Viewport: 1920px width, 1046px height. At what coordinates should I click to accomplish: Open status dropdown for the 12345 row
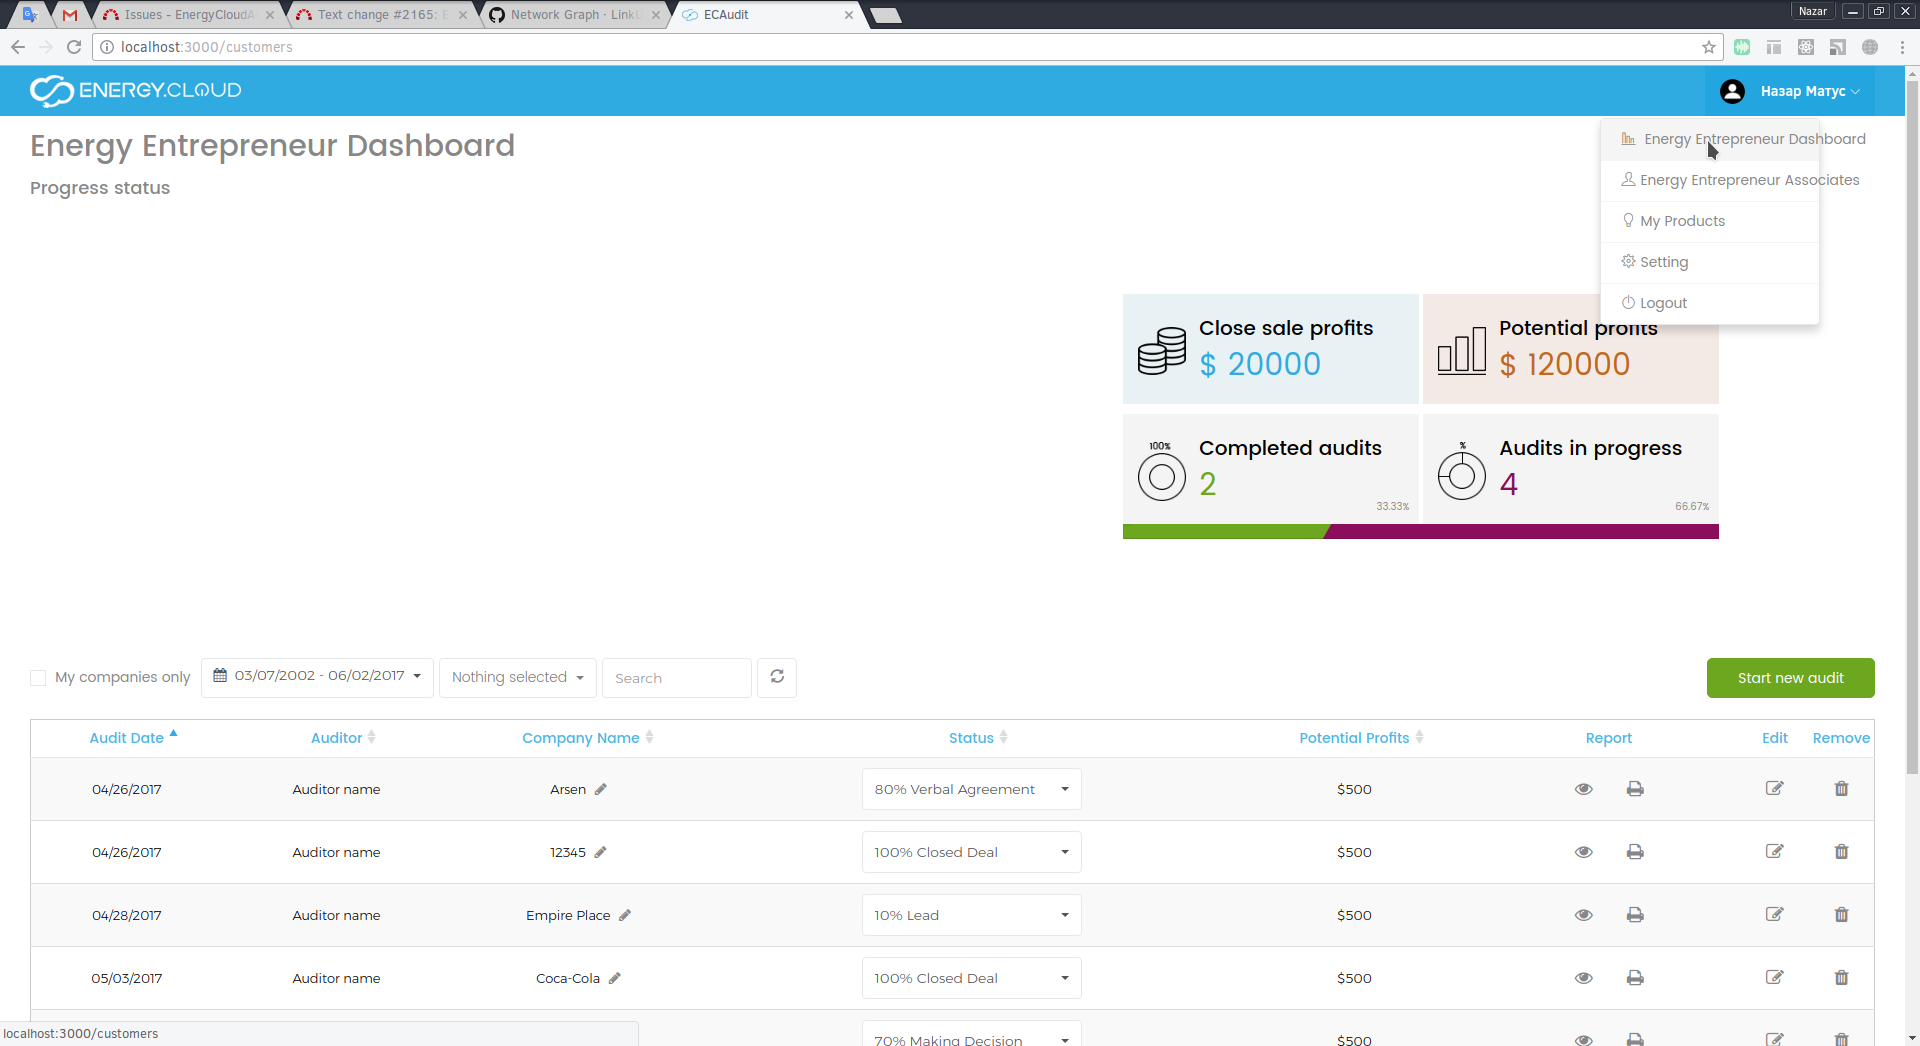pyautogui.click(x=971, y=852)
